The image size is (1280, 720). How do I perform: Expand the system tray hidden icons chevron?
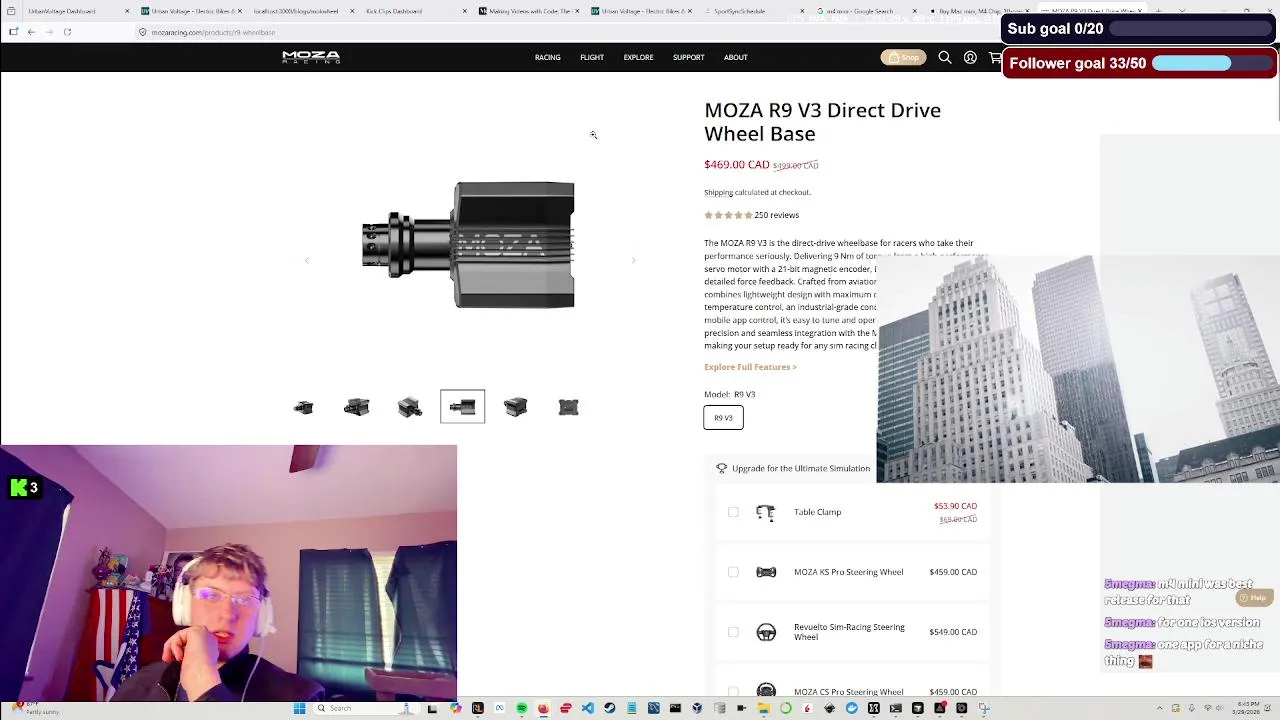[x=1160, y=708]
